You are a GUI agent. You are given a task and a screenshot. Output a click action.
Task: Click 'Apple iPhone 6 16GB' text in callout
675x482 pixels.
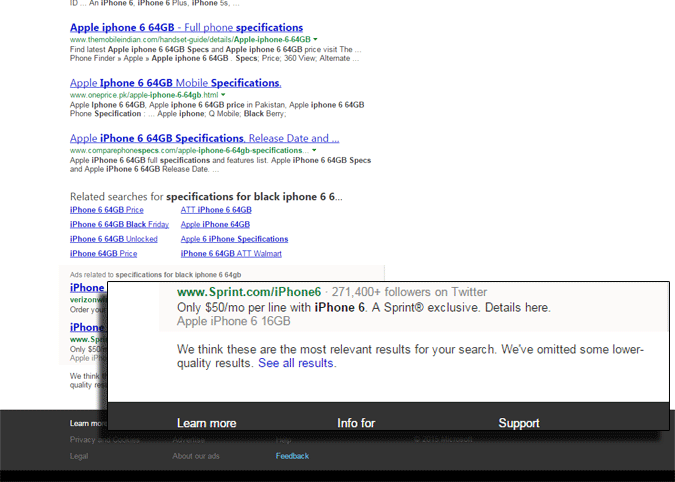(234, 321)
